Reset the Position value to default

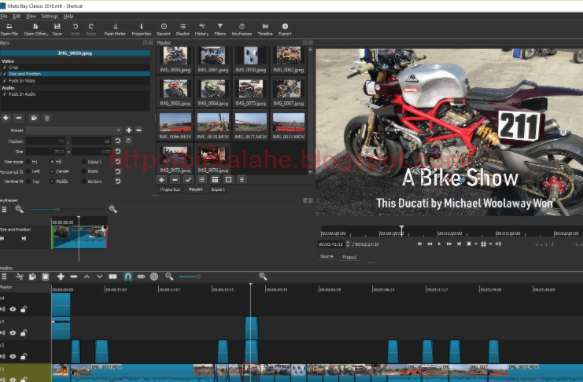click(x=117, y=141)
